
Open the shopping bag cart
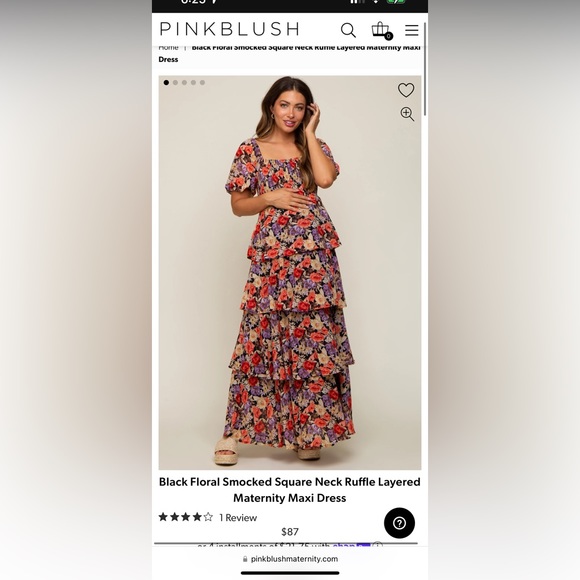[381, 30]
